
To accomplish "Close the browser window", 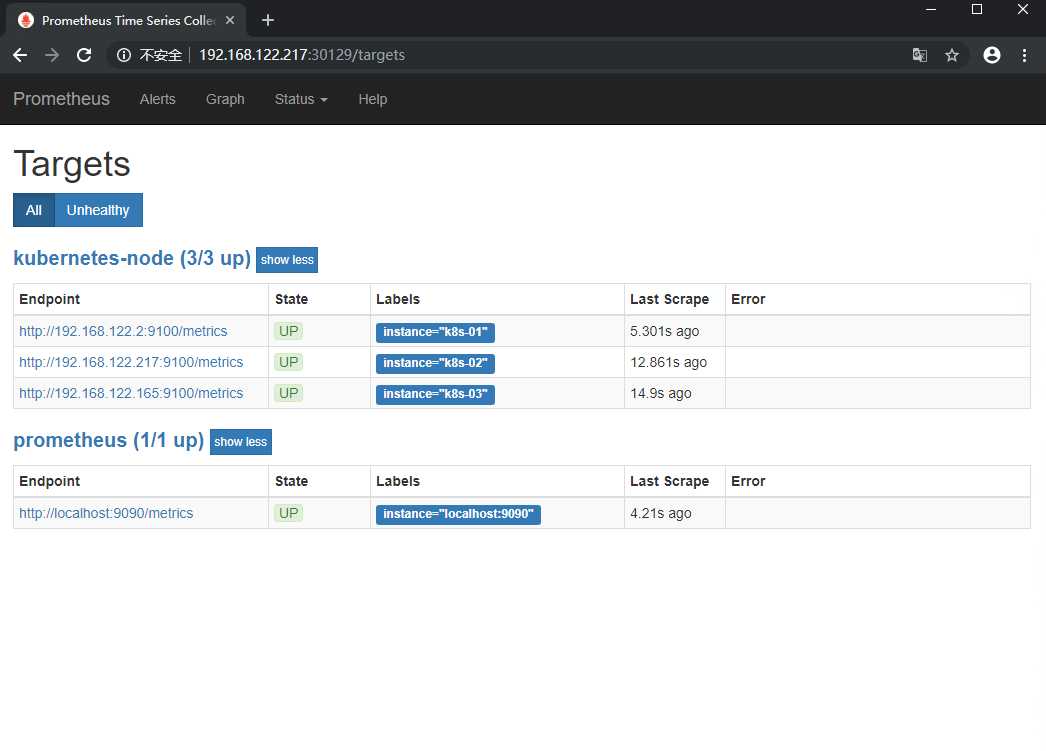I will tap(1023, 9).
